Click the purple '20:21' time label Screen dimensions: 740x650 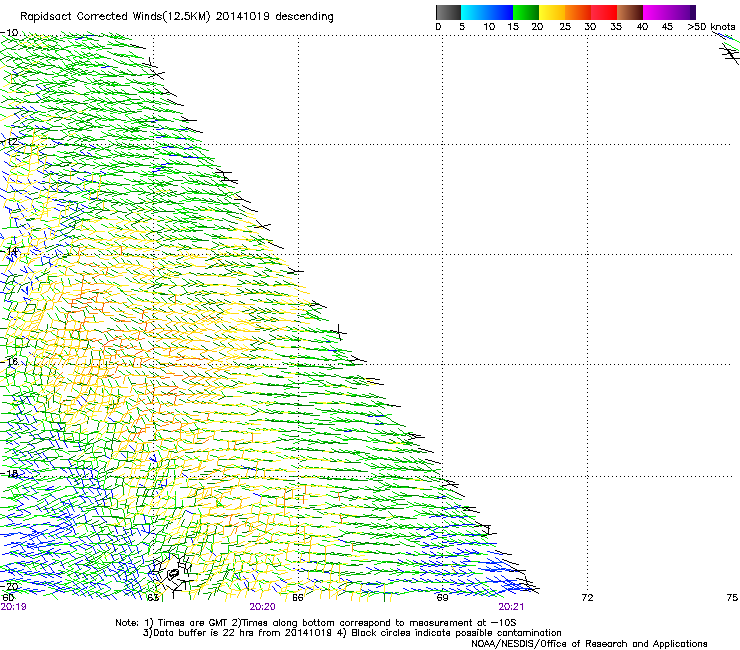[511, 607]
